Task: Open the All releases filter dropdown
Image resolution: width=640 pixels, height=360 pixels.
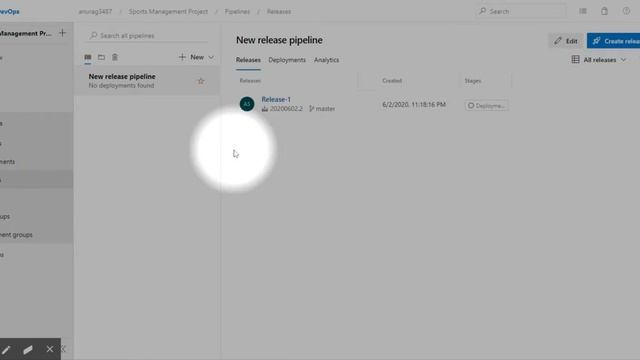Action: point(599,60)
